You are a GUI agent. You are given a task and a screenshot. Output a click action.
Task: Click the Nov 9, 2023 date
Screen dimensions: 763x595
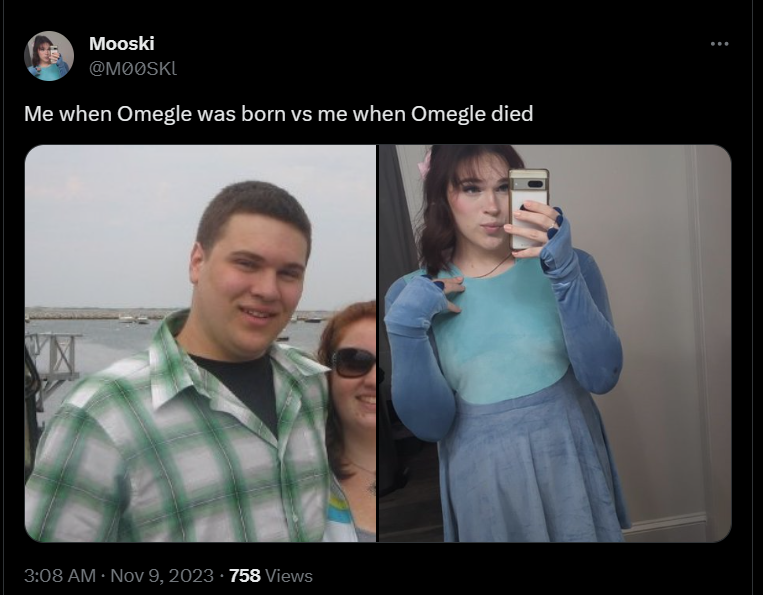[x=162, y=576]
